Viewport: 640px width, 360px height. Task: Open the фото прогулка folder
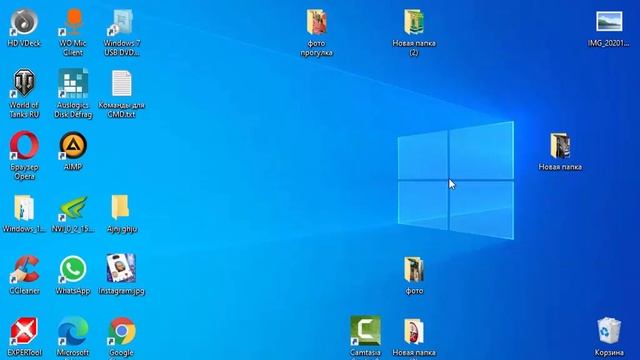pos(316,22)
